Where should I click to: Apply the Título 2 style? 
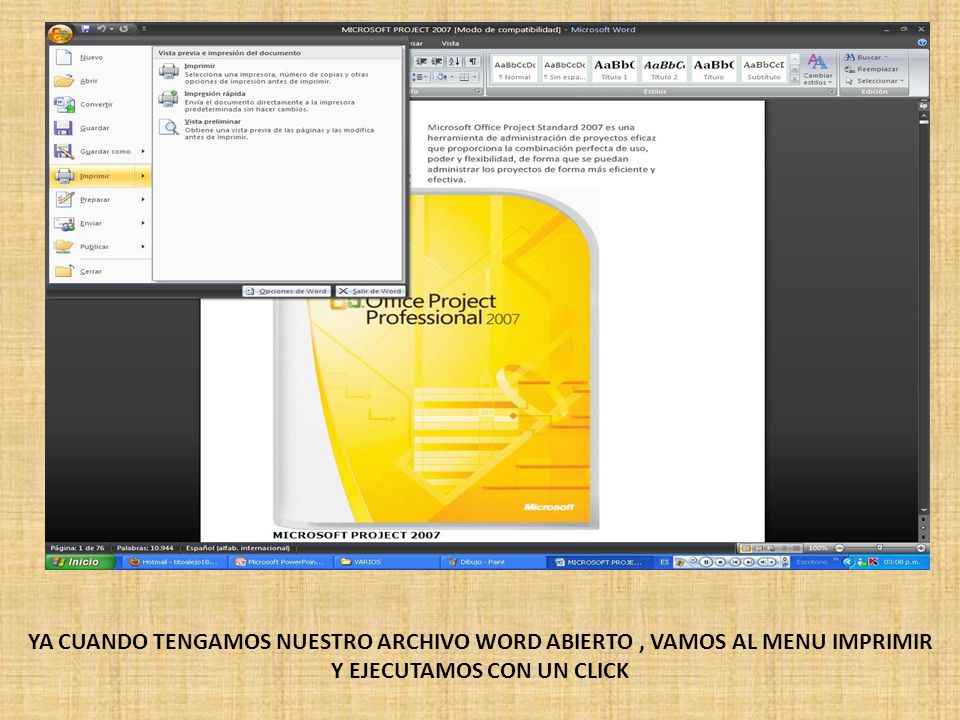[x=664, y=70]
